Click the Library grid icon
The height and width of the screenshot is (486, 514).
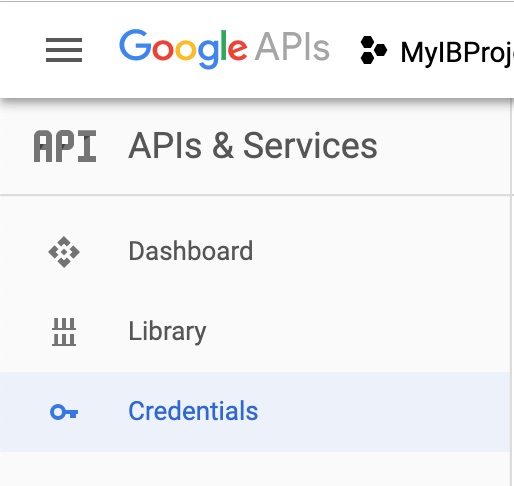pyautogui.click(x=64, y=332)
